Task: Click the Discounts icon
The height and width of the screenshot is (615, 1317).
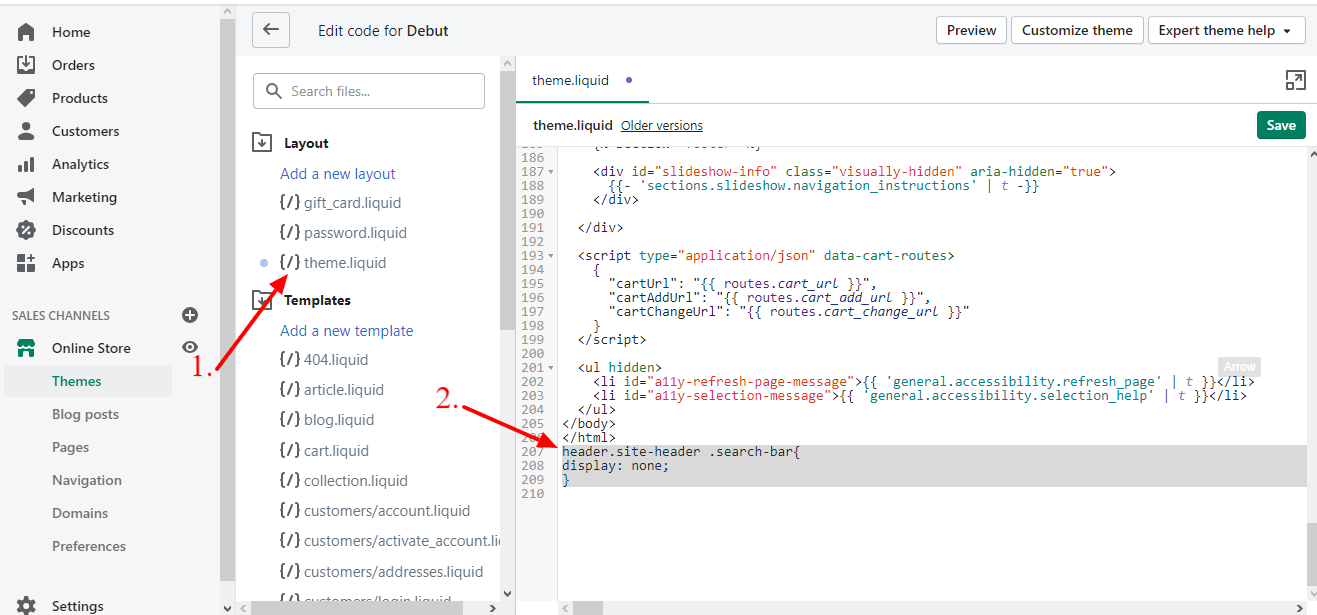Action: pos(23,229)
